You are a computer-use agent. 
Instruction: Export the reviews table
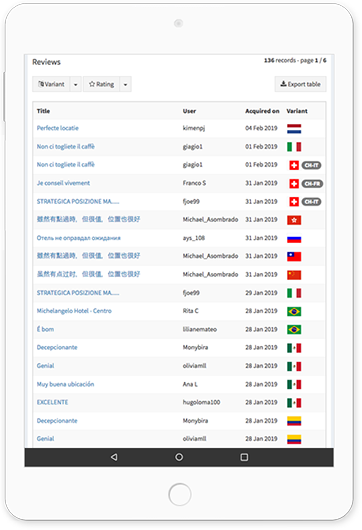300,85
